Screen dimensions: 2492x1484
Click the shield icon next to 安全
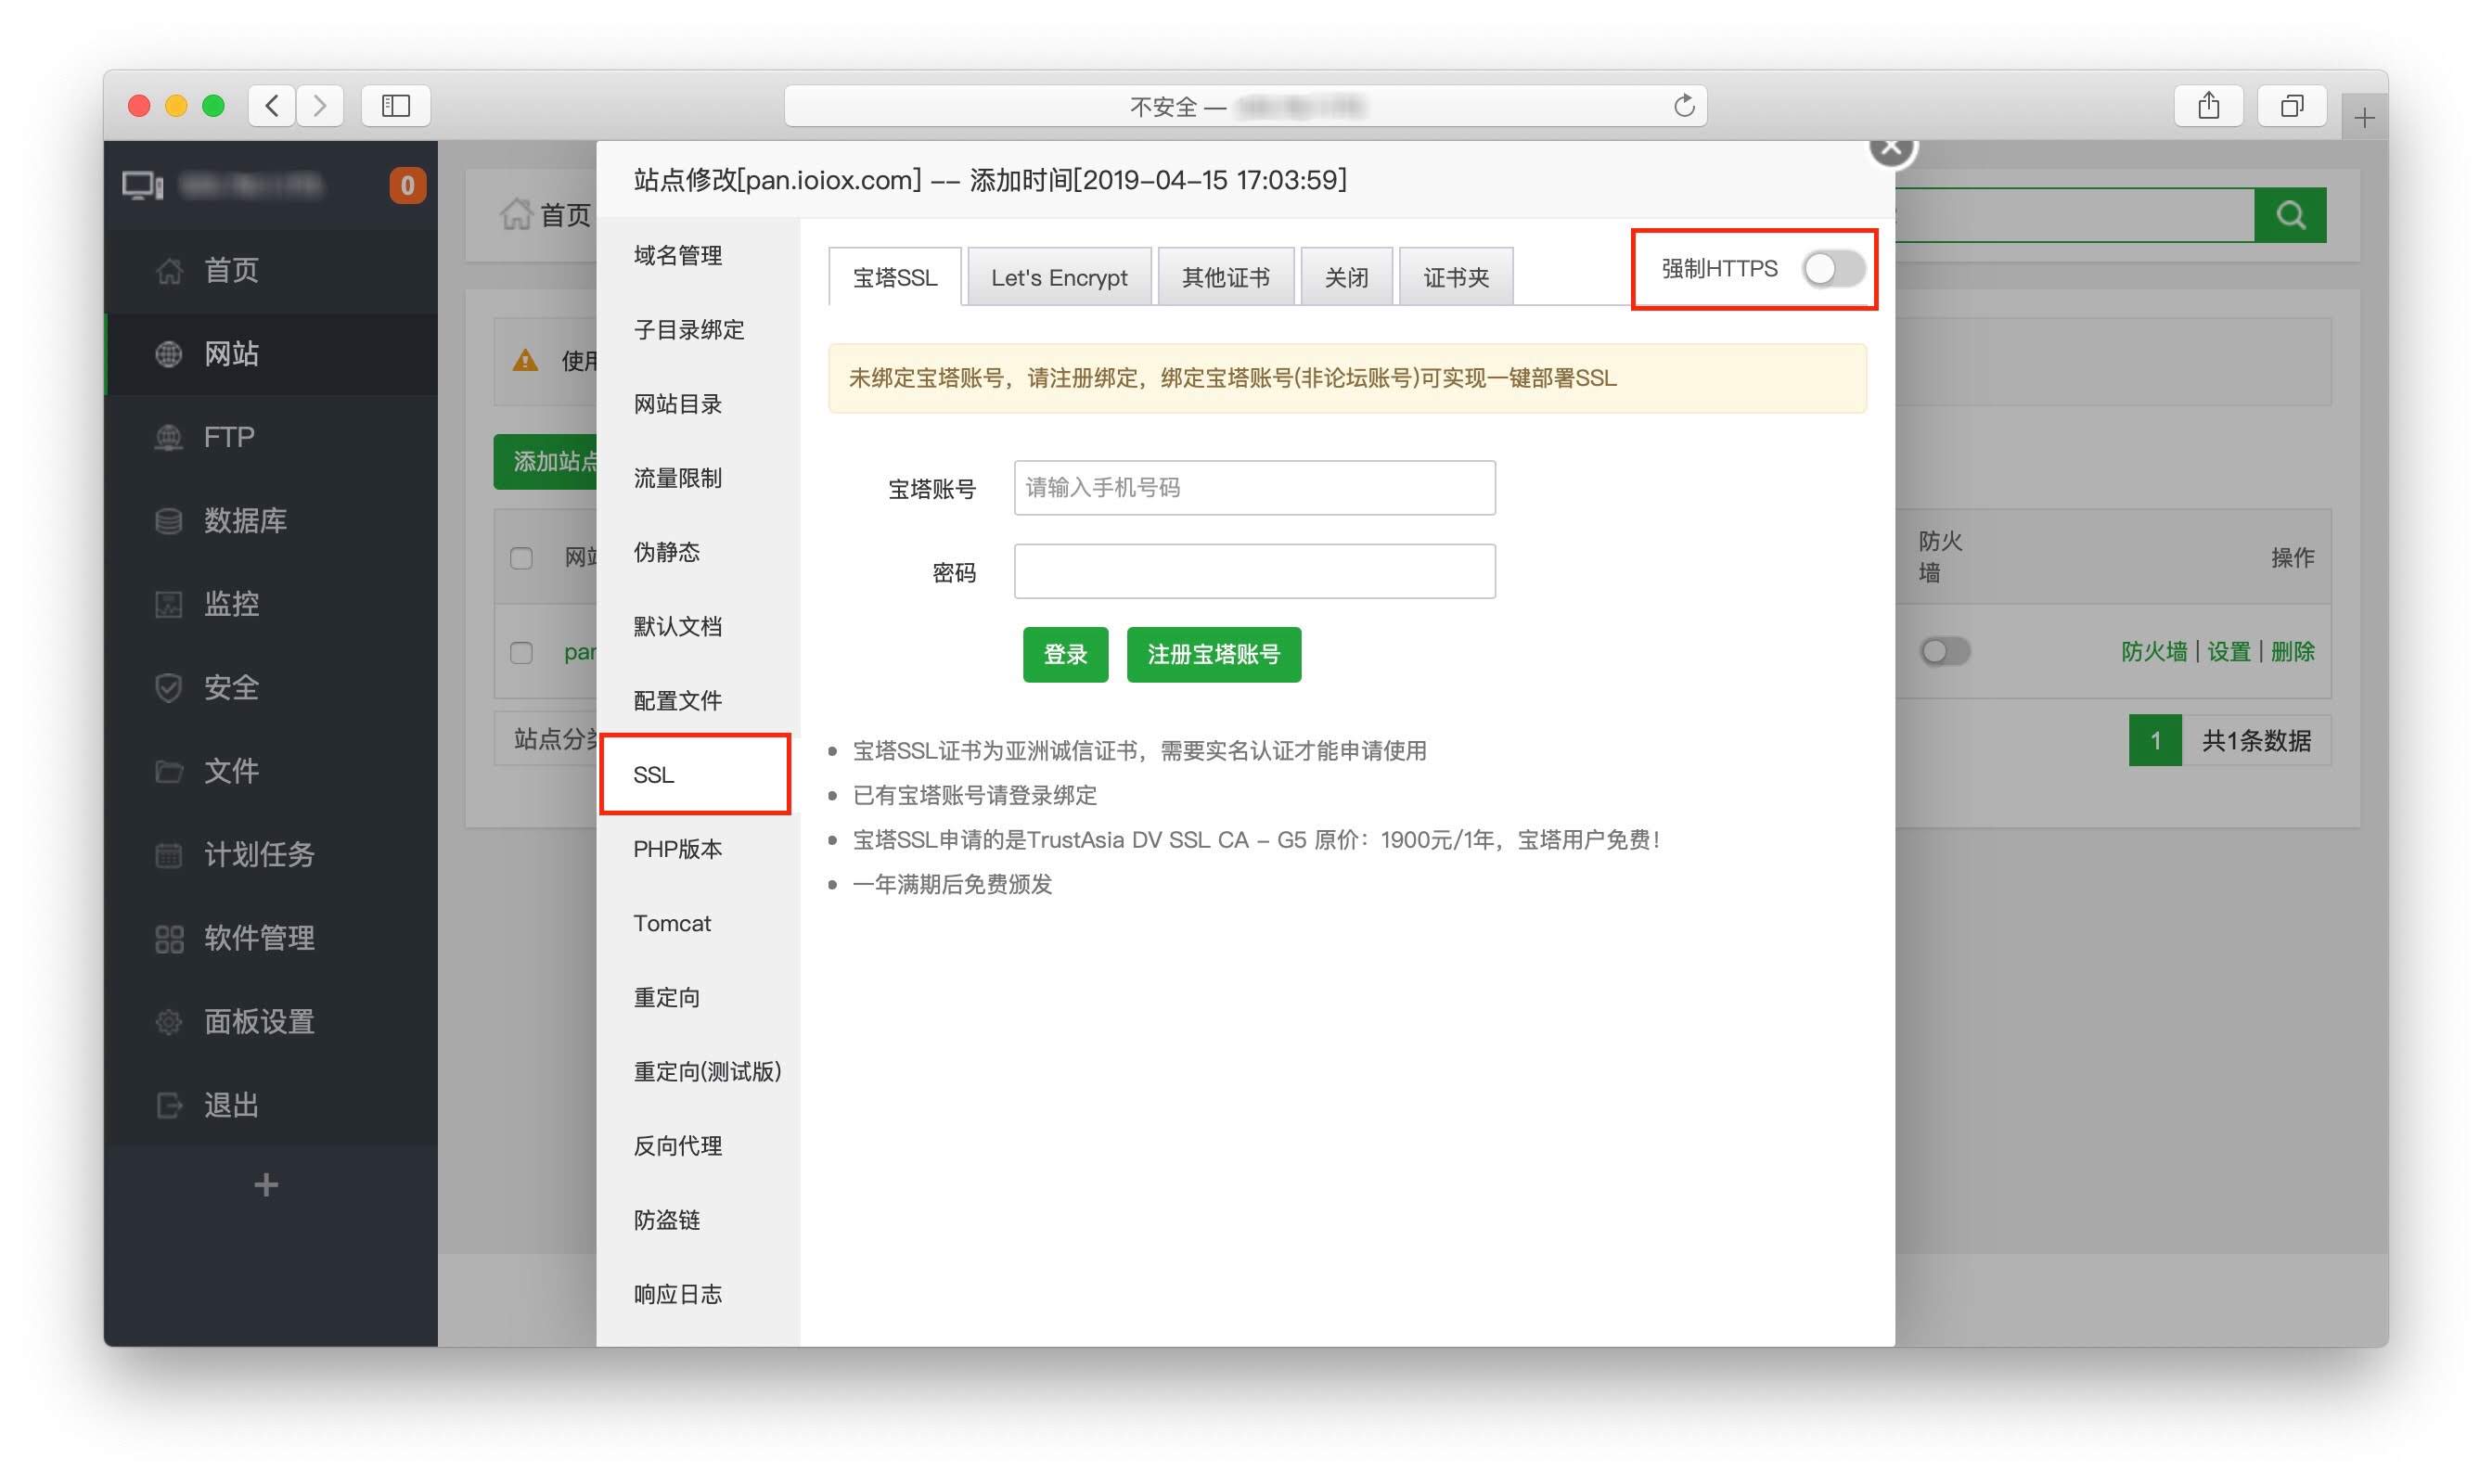coord(169,688)
